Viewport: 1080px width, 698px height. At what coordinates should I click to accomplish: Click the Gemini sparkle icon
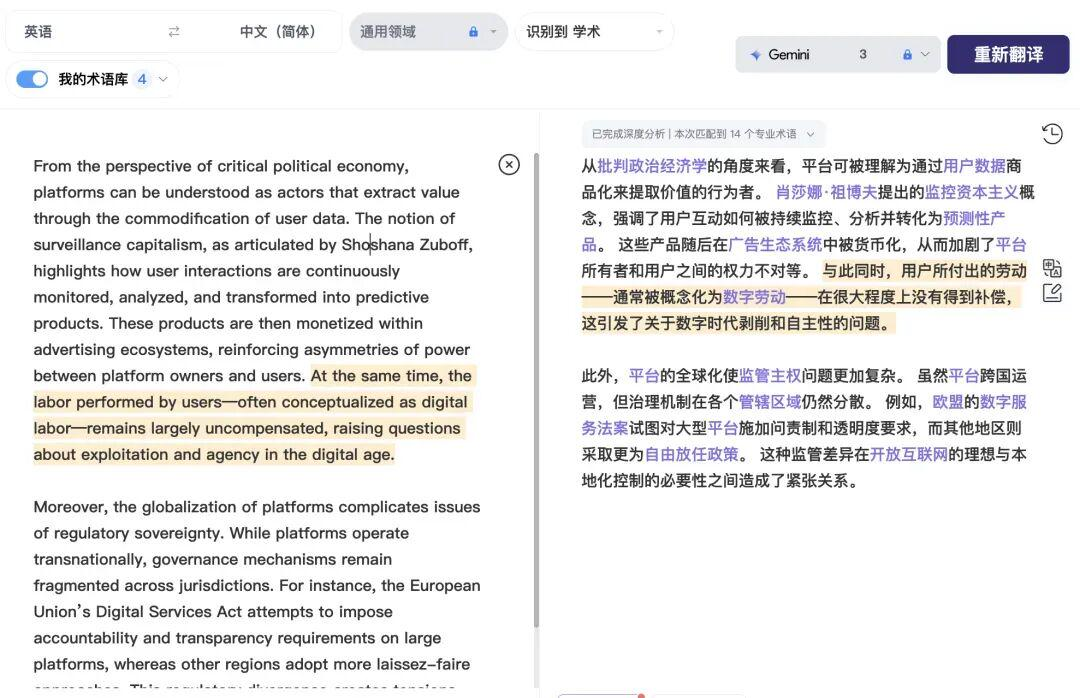tap(756, 54)
